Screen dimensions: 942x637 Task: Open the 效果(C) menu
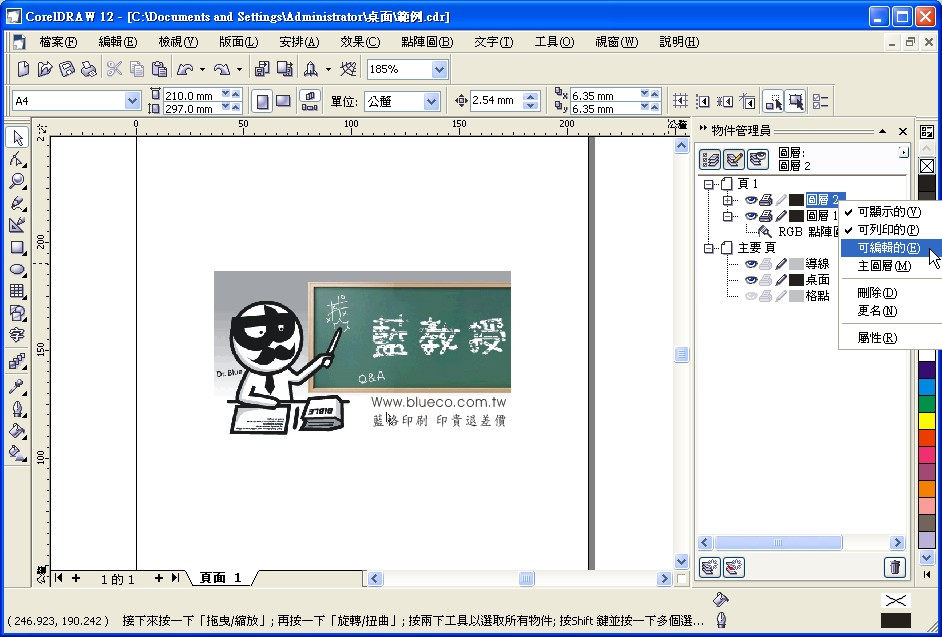pos(360,42)
